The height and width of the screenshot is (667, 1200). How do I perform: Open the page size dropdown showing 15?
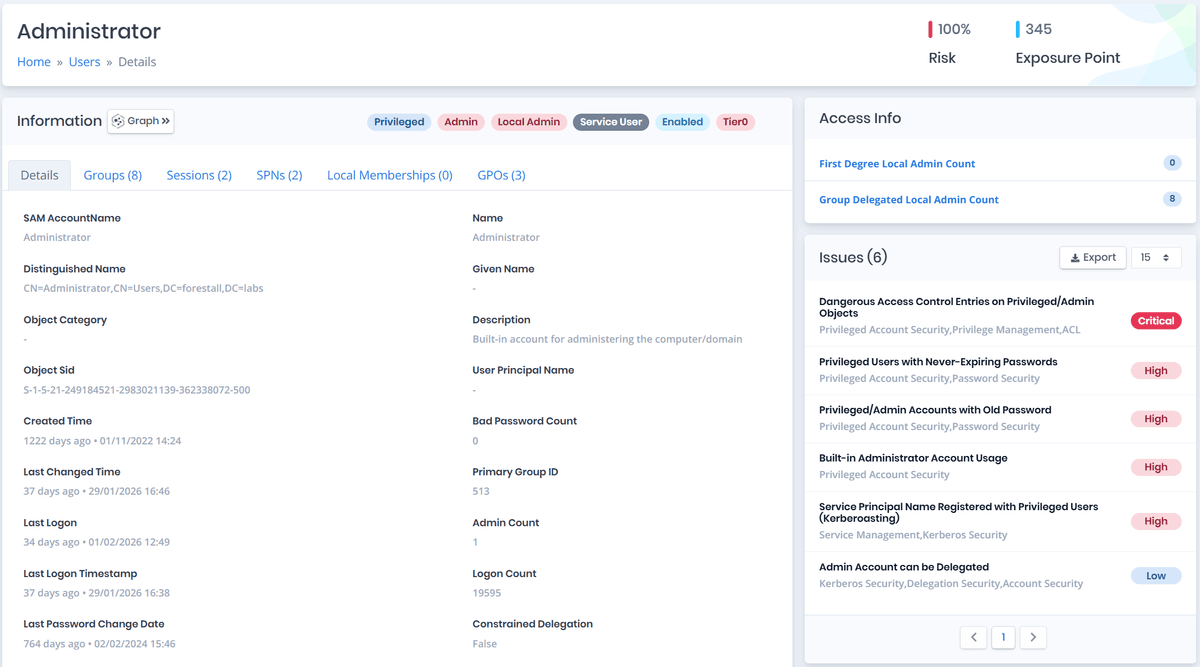coord(1155,257)
